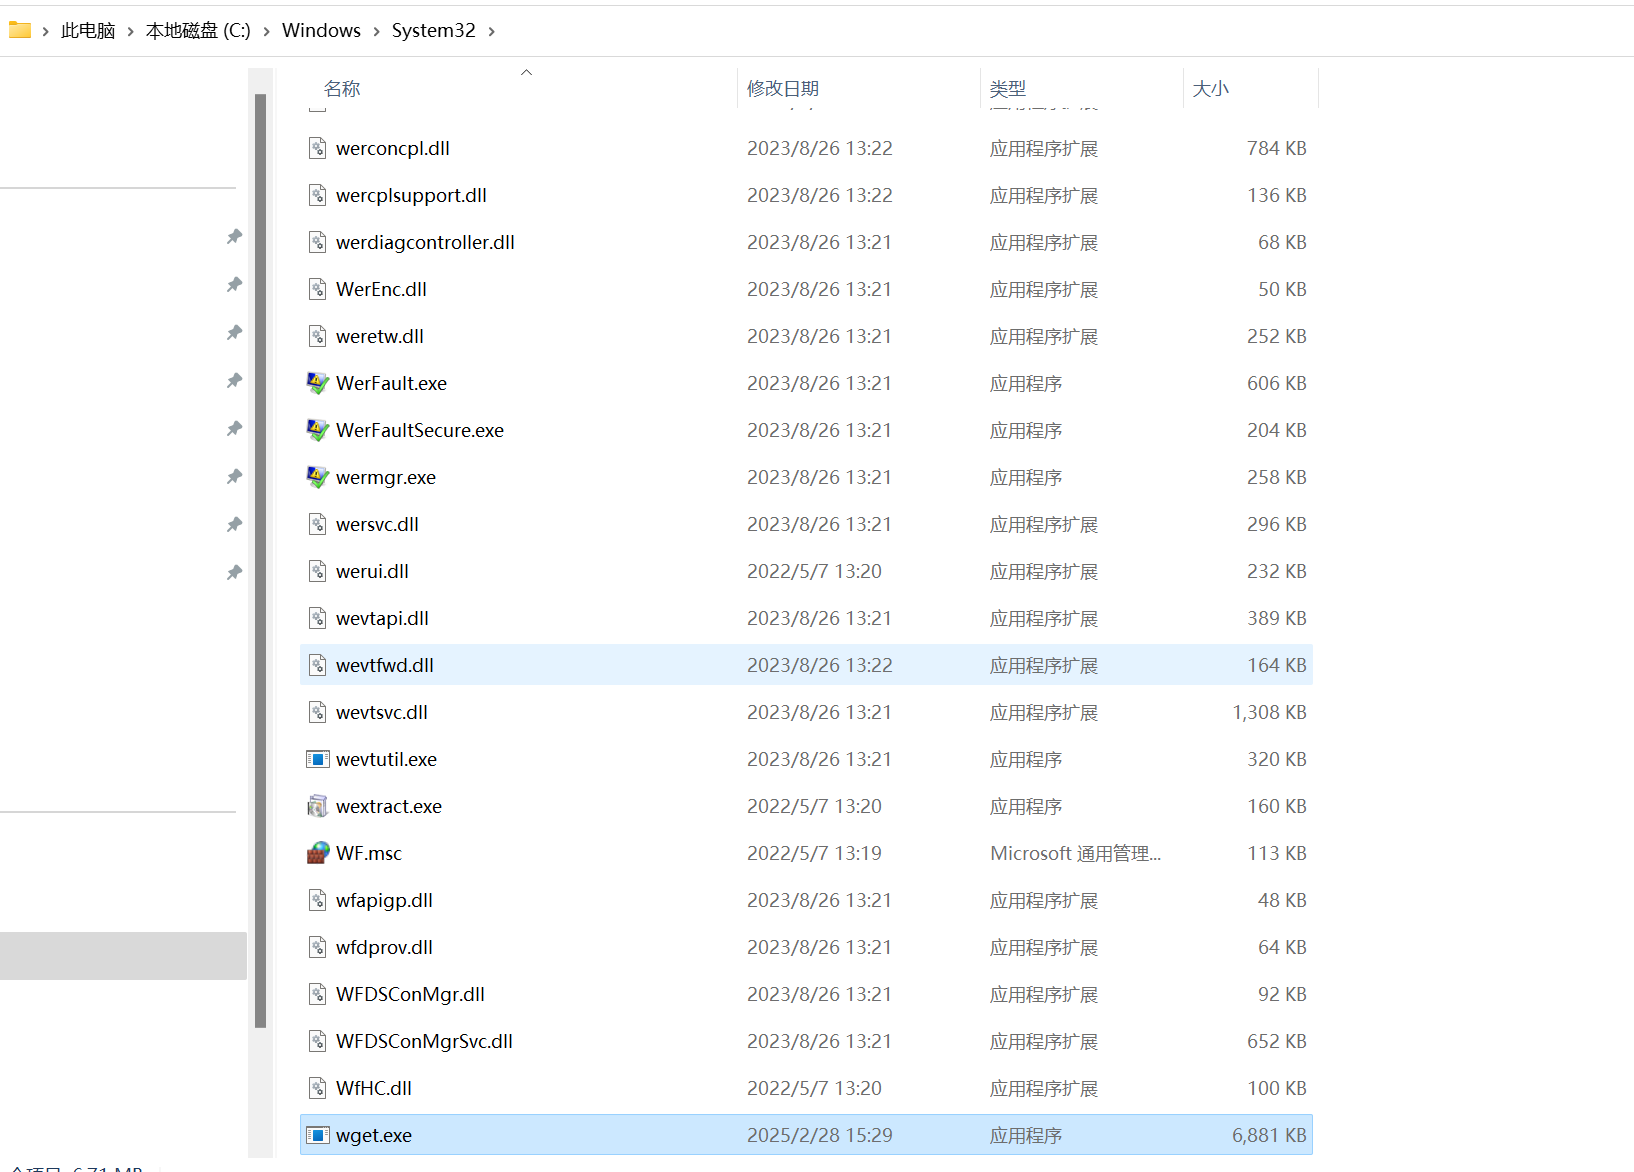Click the navigation pane vertical scrollbar
Image resolution: width=1634 pixels, height=1172 pixels.
[x=260, y=560]
